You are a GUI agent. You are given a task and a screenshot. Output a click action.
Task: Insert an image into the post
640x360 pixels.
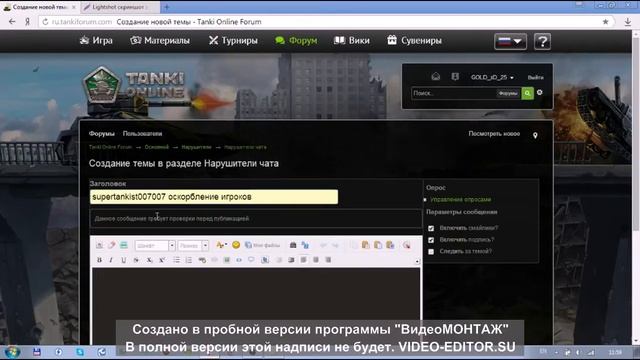227,260
